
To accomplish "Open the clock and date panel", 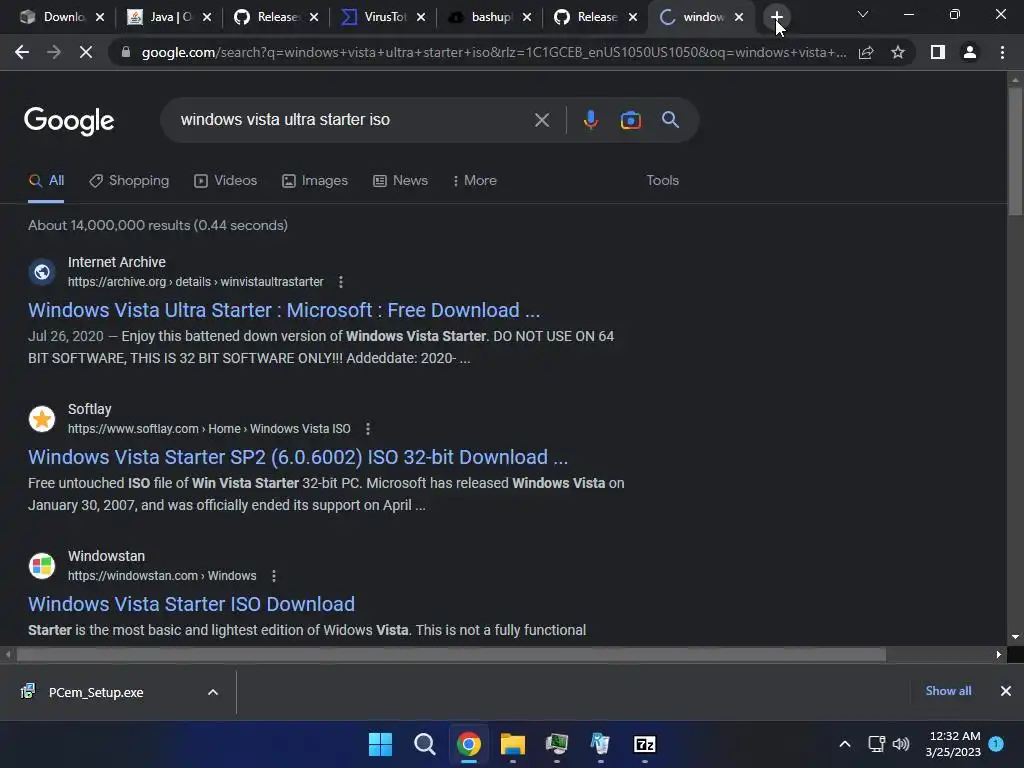I will [x=953, y=744].
